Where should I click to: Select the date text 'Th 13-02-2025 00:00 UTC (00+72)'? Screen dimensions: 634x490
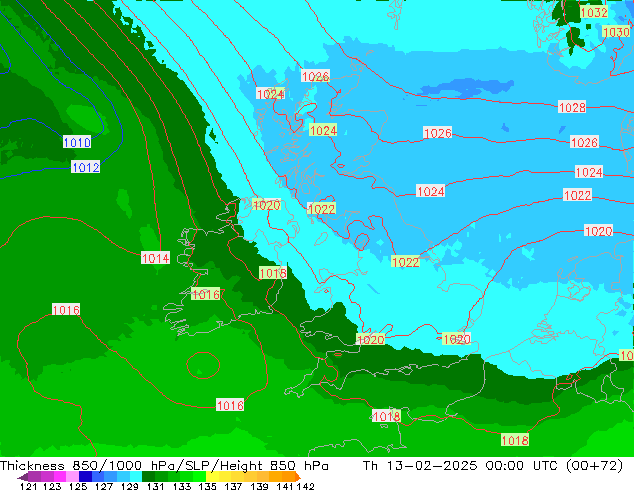coord(493,466)
